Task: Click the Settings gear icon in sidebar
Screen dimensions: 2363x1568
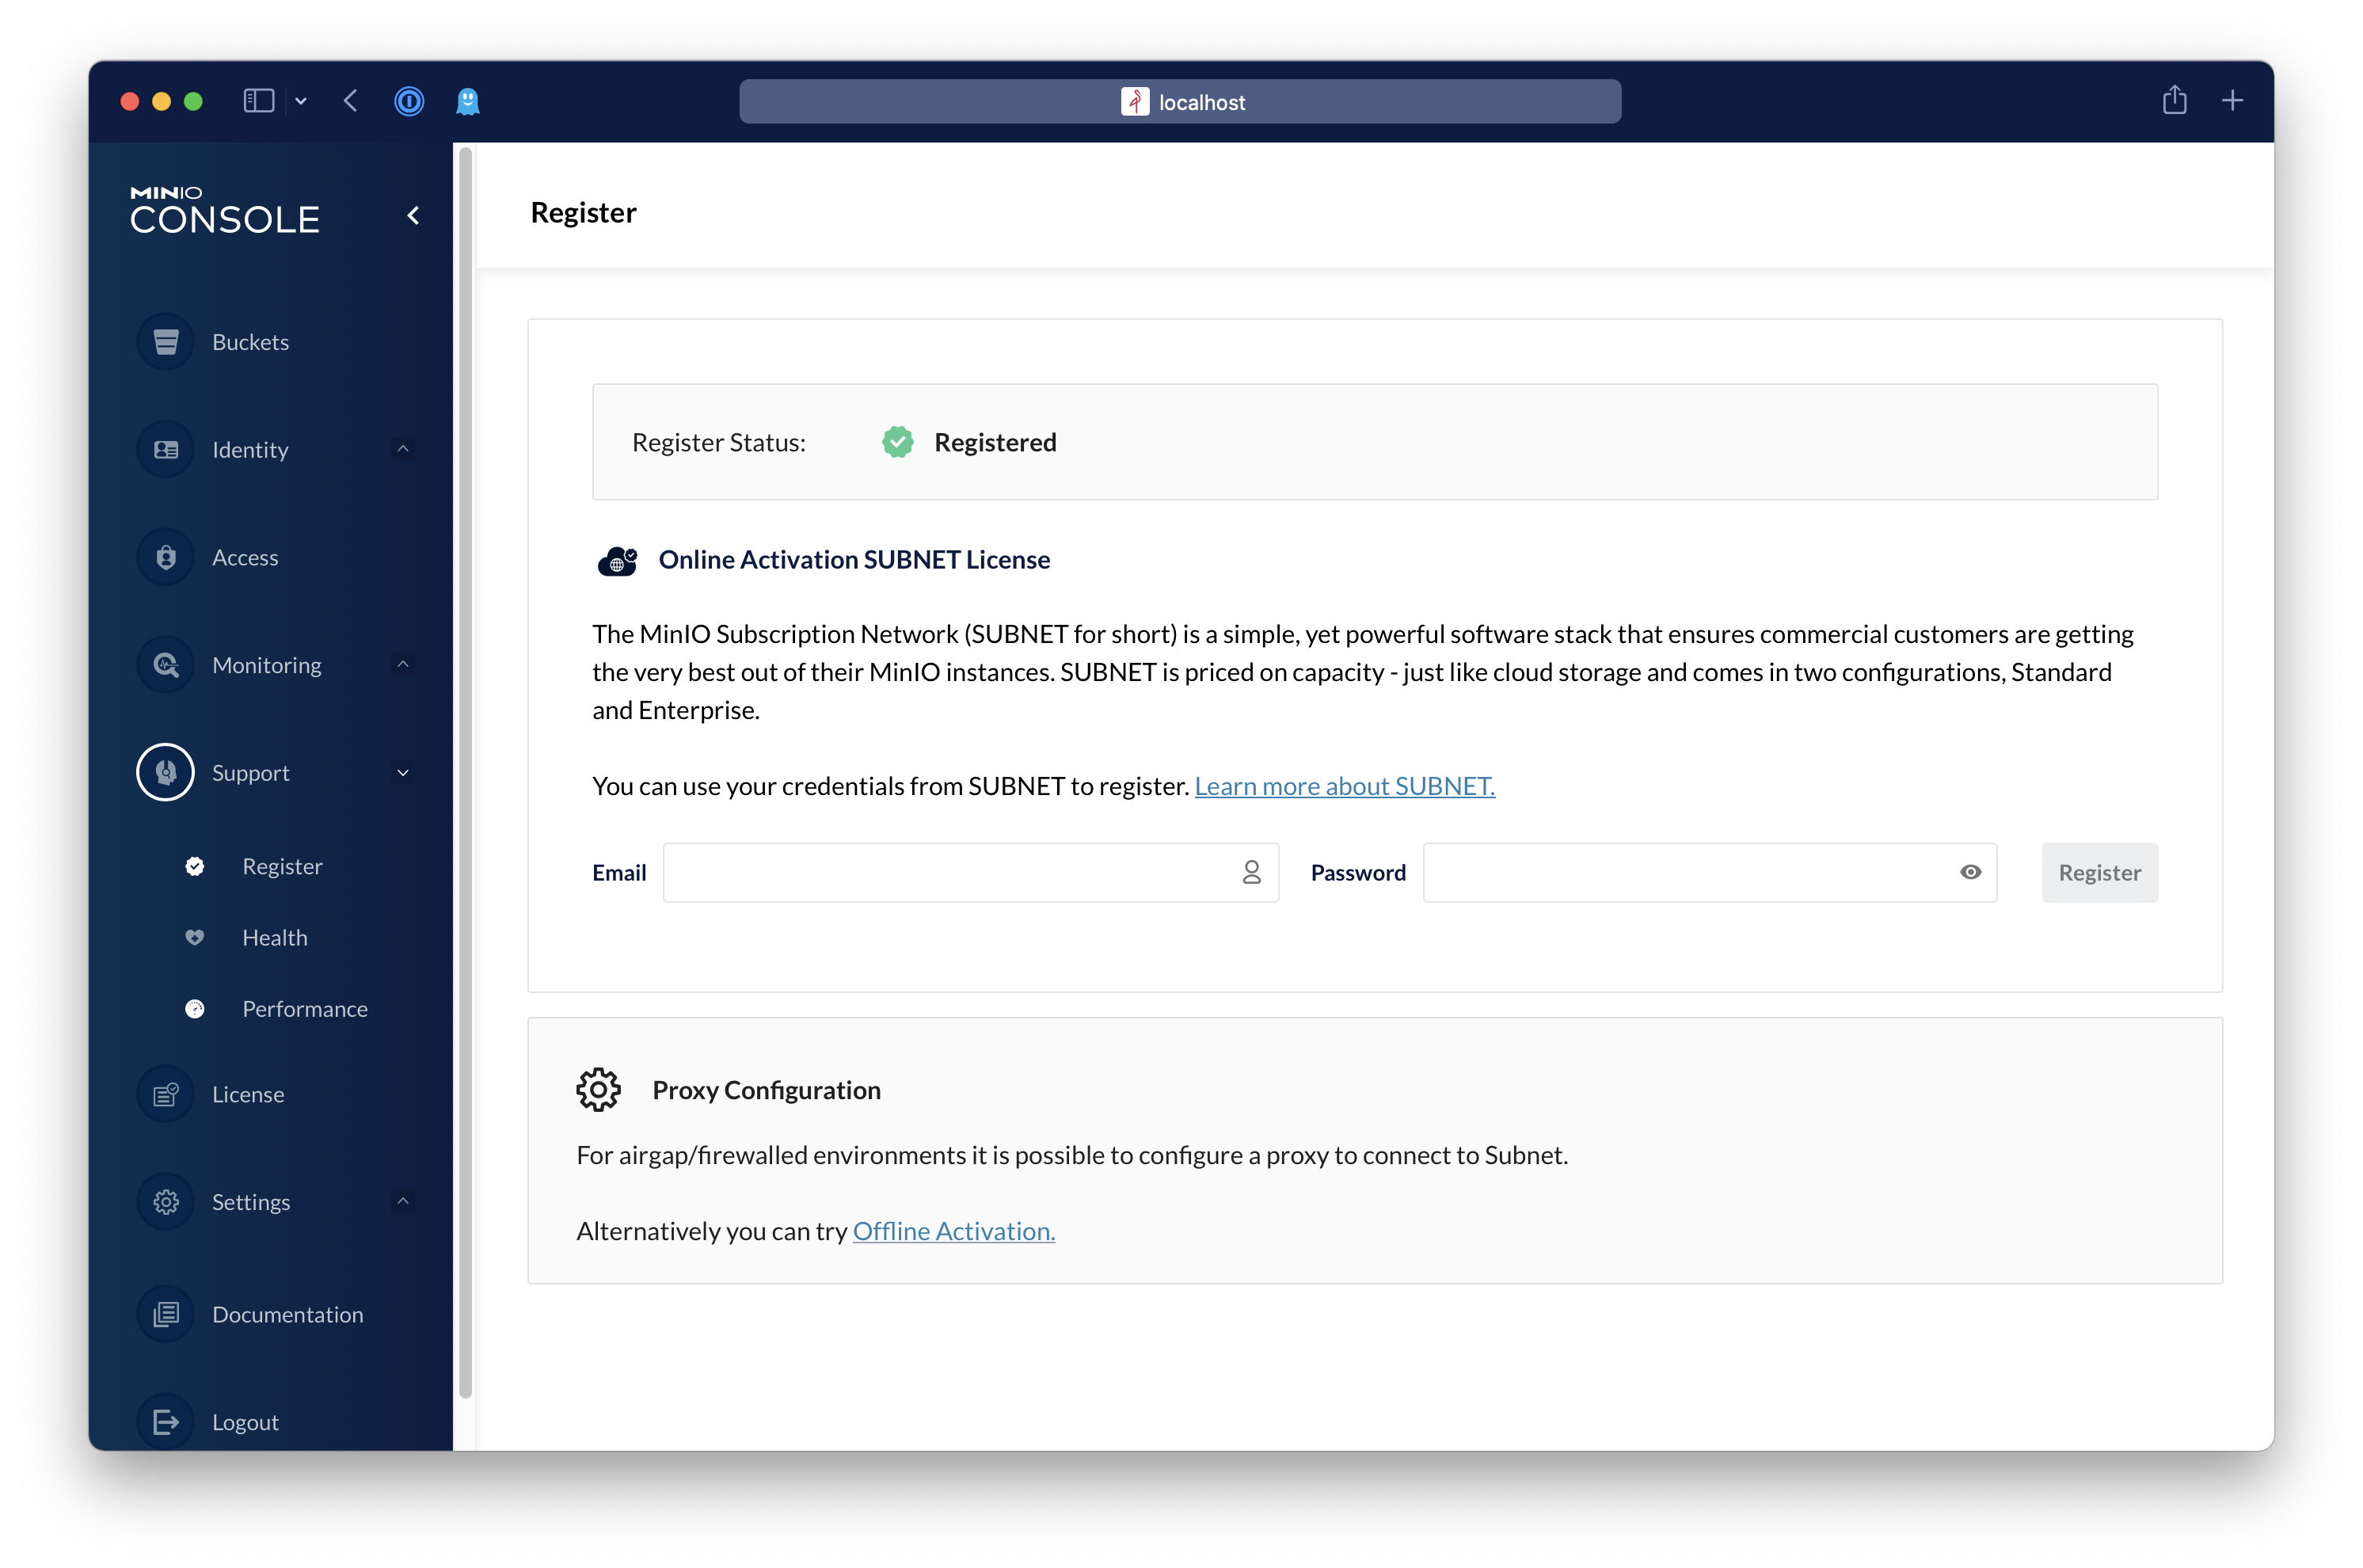Action: pyautogui.click(x=166, y=1202)
